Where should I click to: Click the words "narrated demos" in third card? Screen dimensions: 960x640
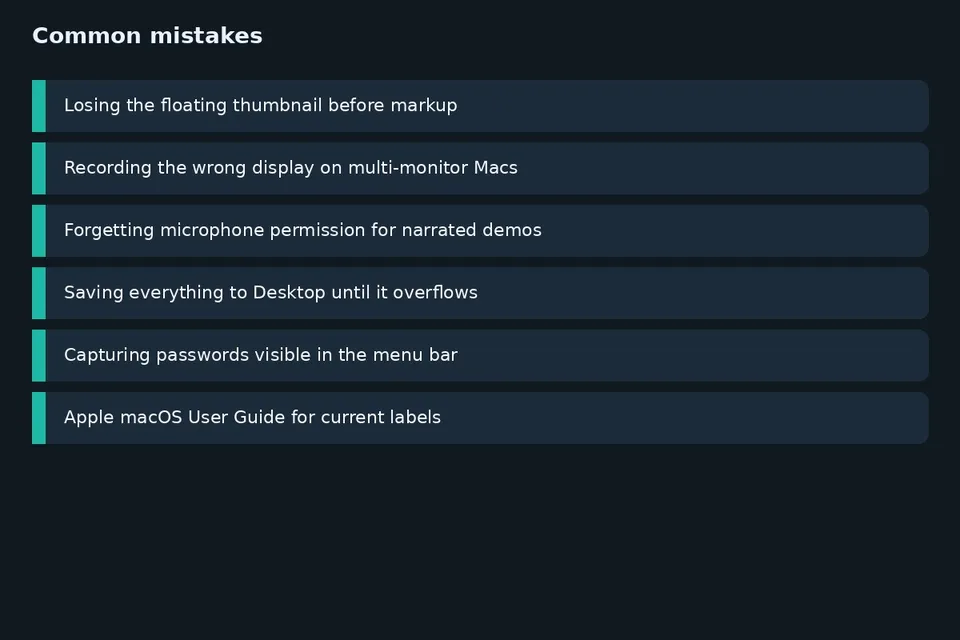pos(471,230)
